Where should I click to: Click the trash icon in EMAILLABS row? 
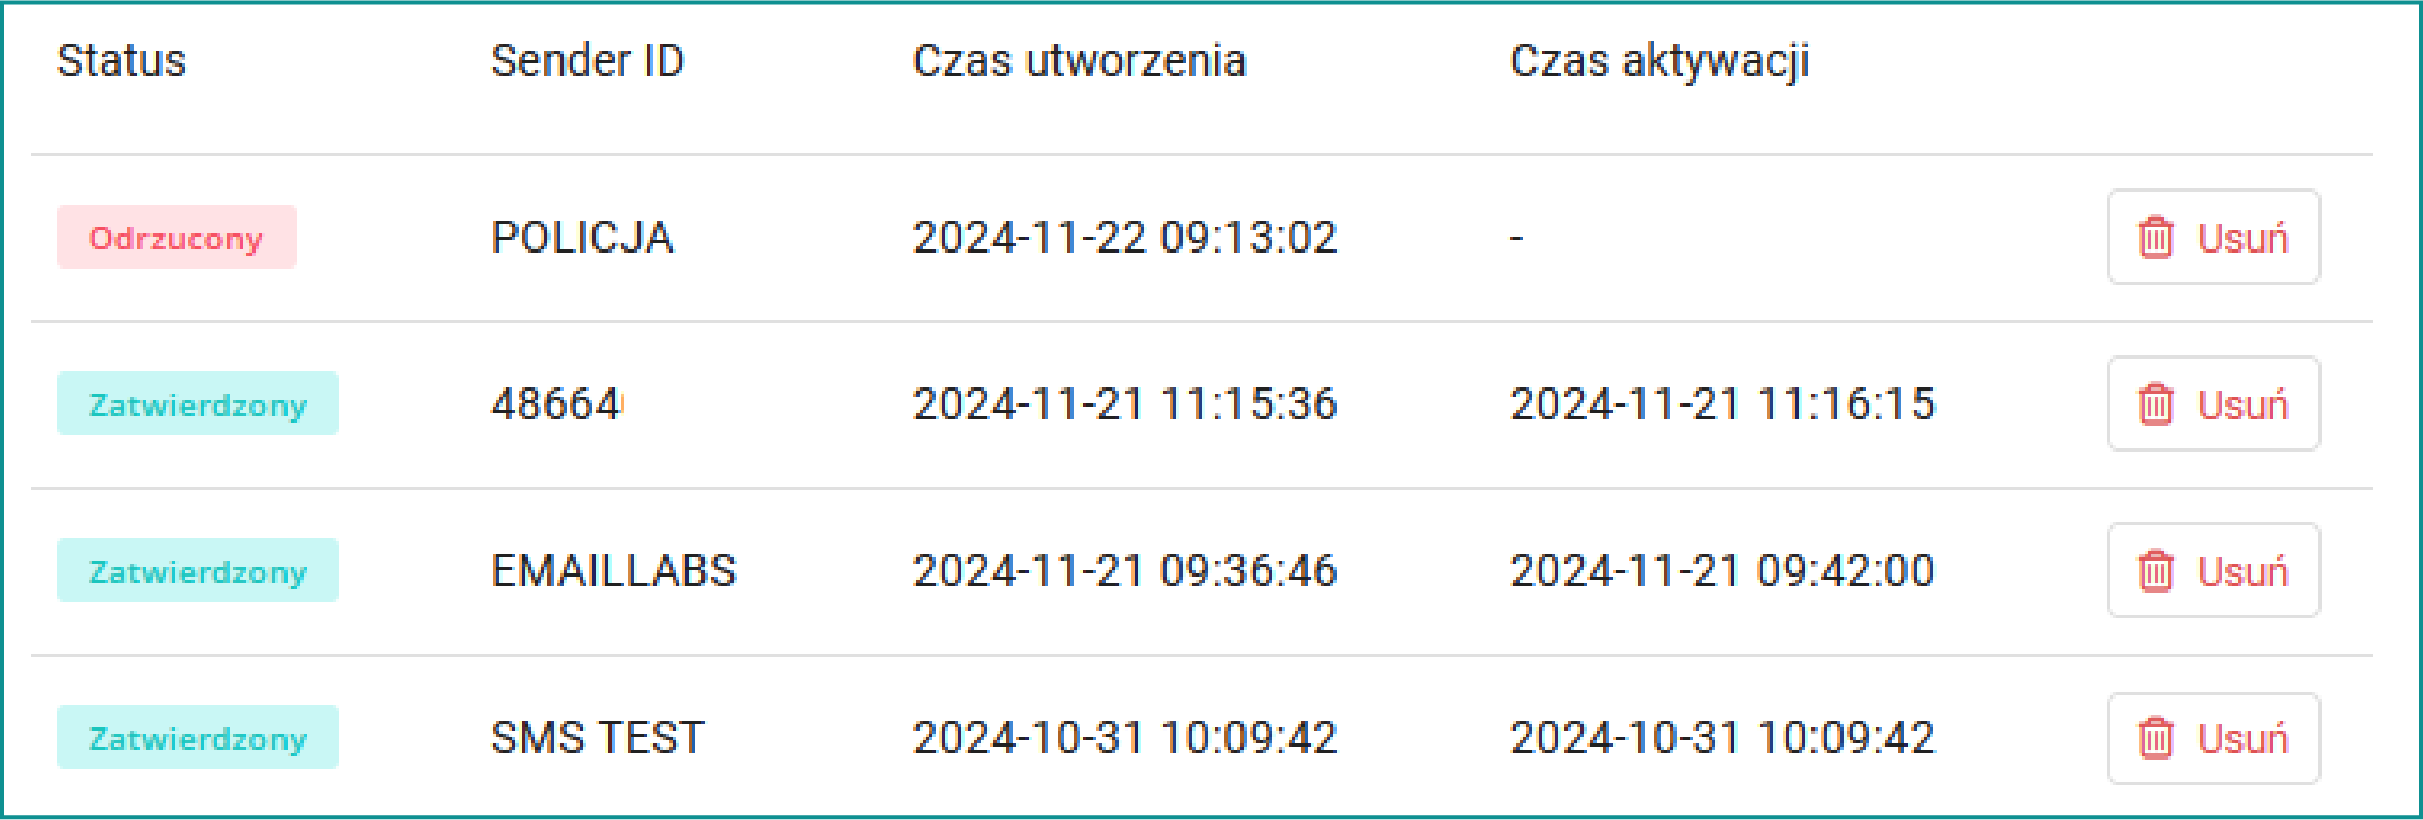pyautogui.click(x=2155, y=572)
